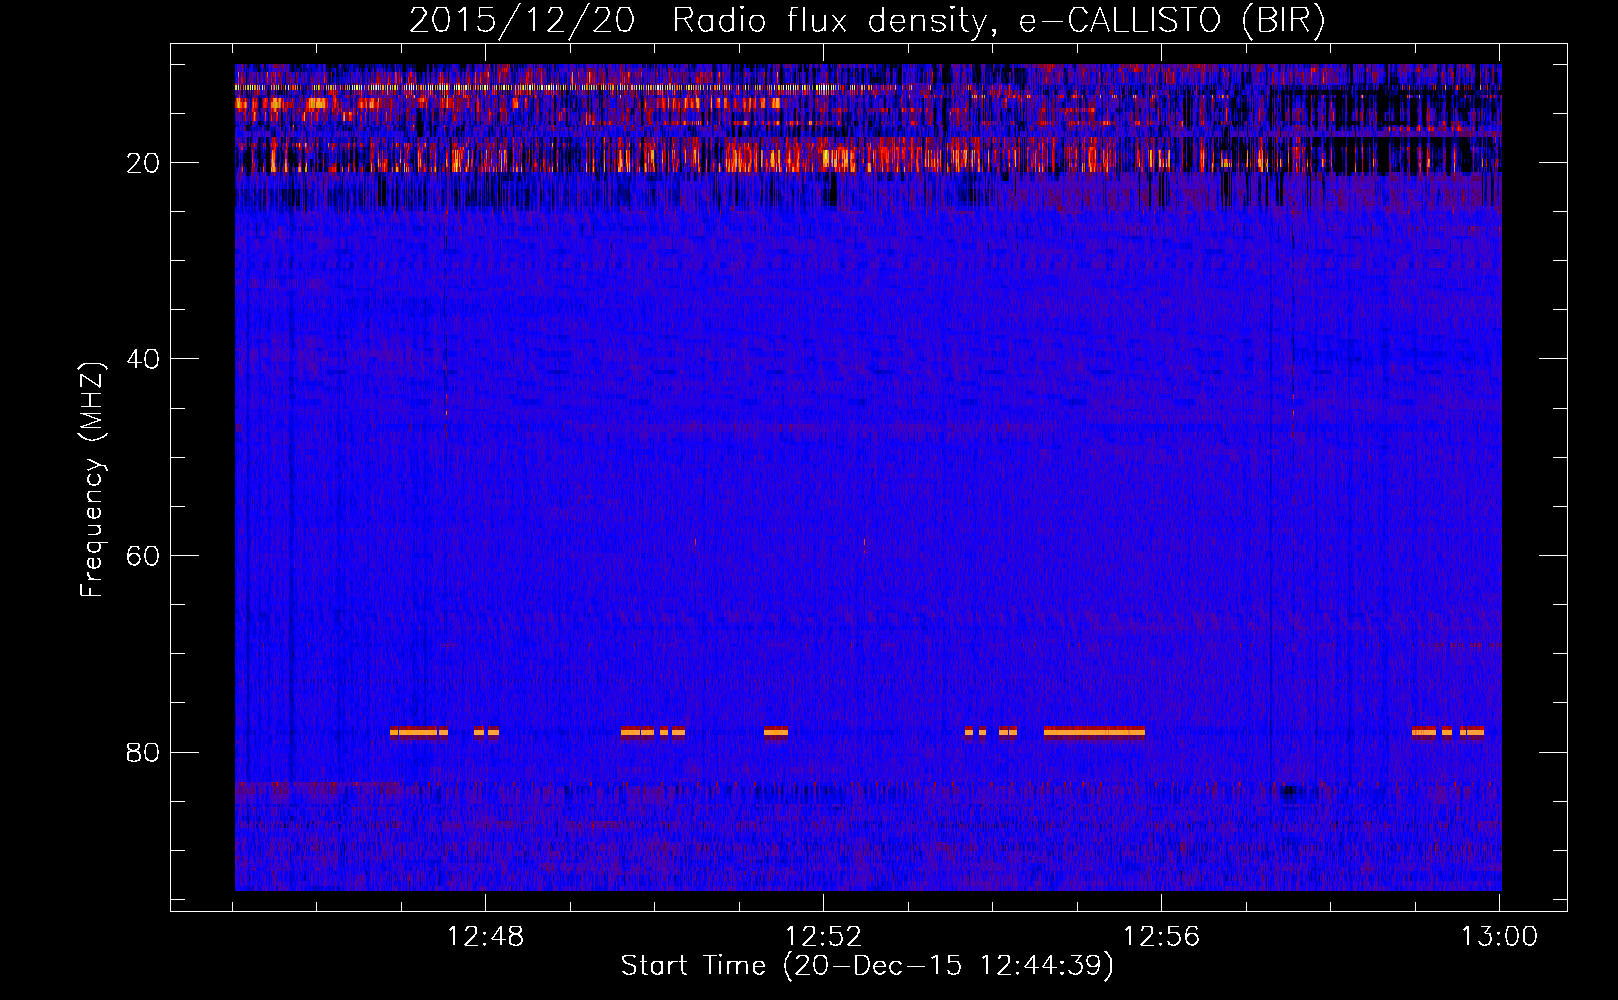The image size is (1618, 1000).
Task: Click the 'Start Time (20-Dec-15 12:44:39)' x-axis label
Action: pyautogui.click(x=867, y=966)
